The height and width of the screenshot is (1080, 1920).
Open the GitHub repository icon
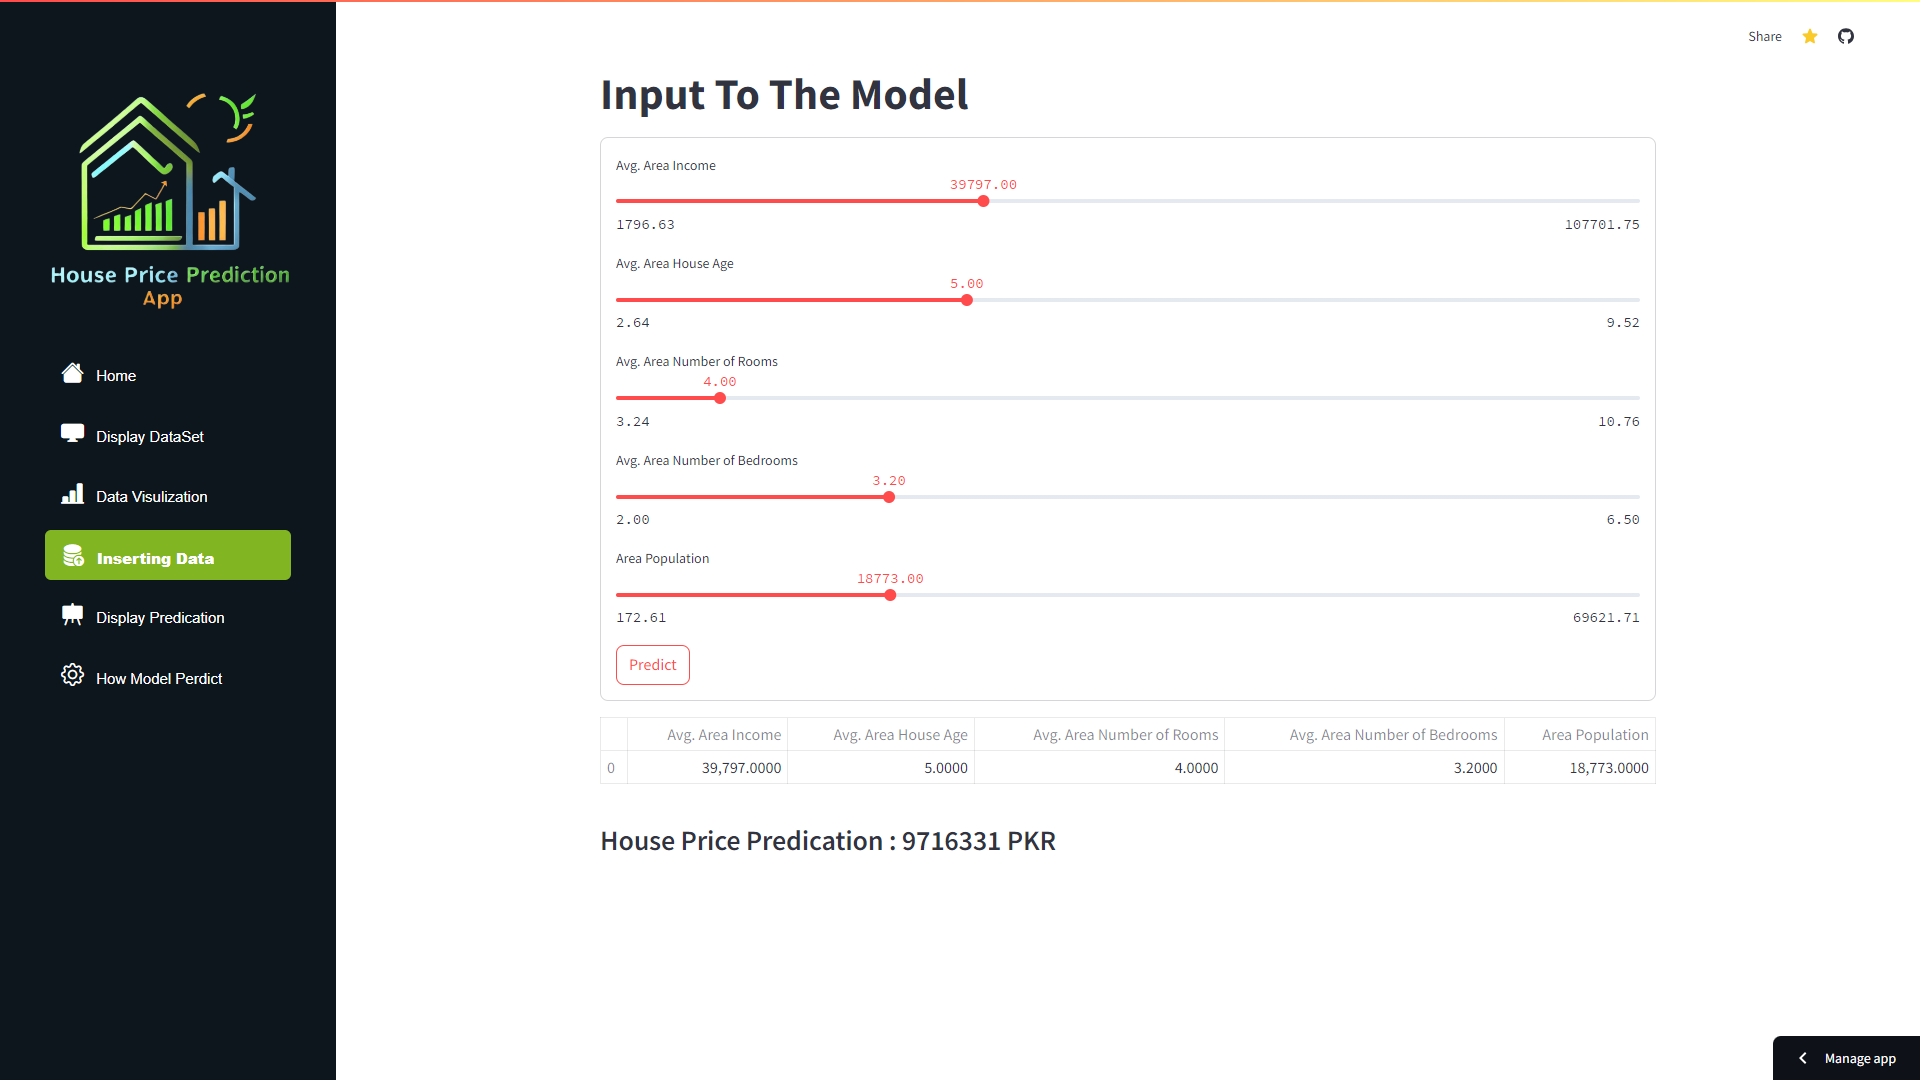pyautogui.click(x=1845, y=36)
